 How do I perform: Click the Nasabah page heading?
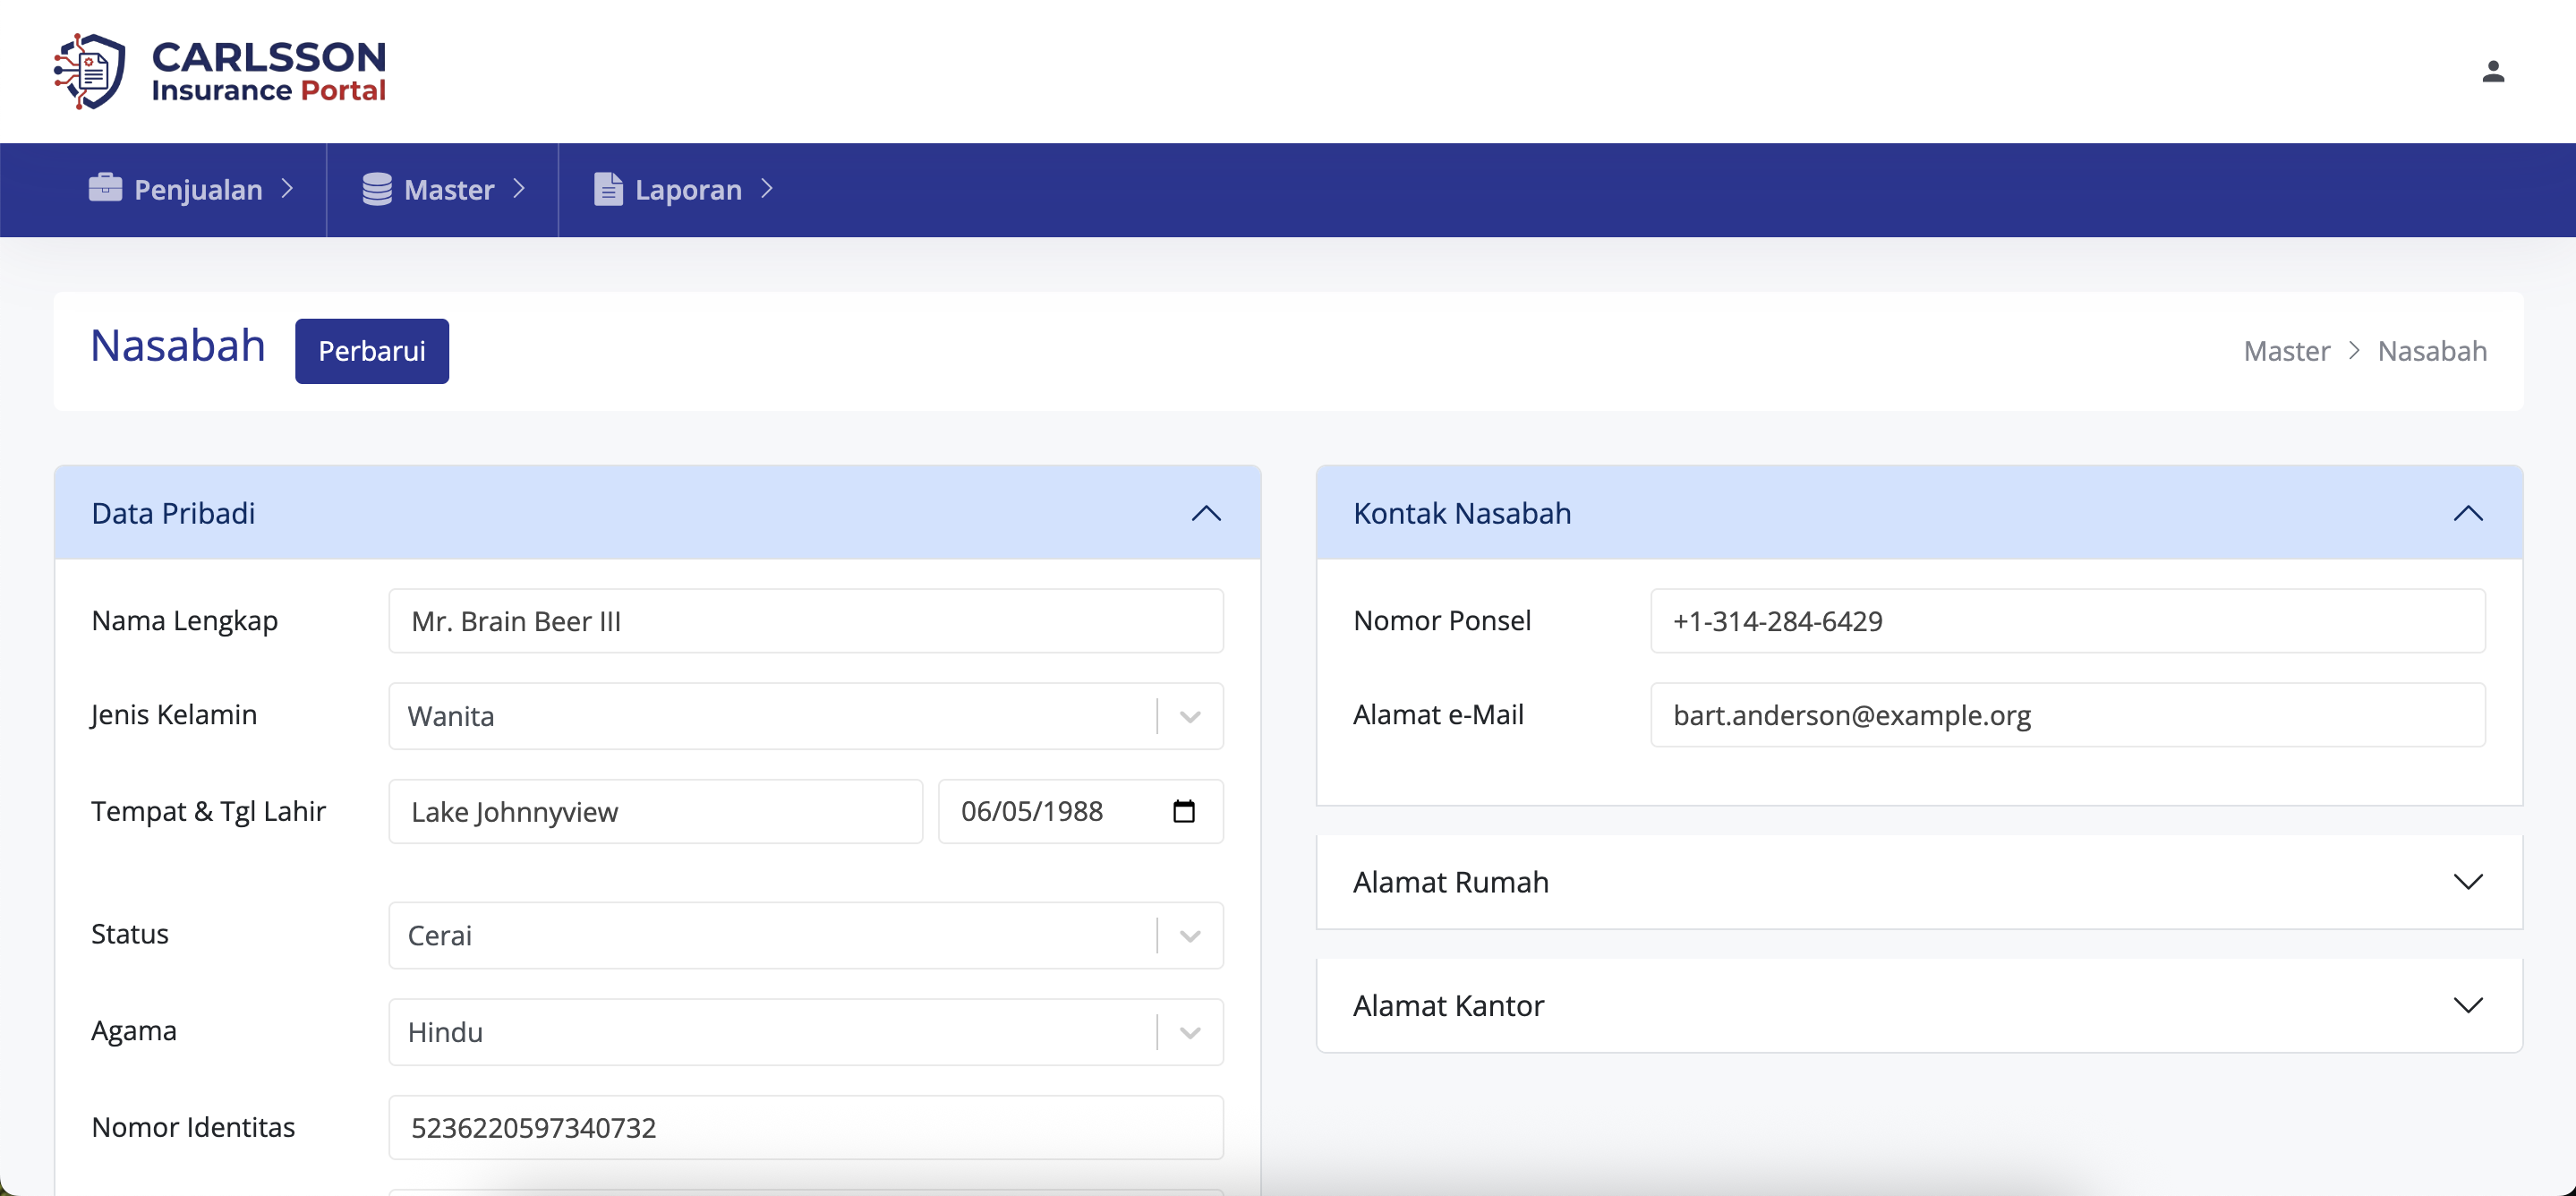click(178, 346)
